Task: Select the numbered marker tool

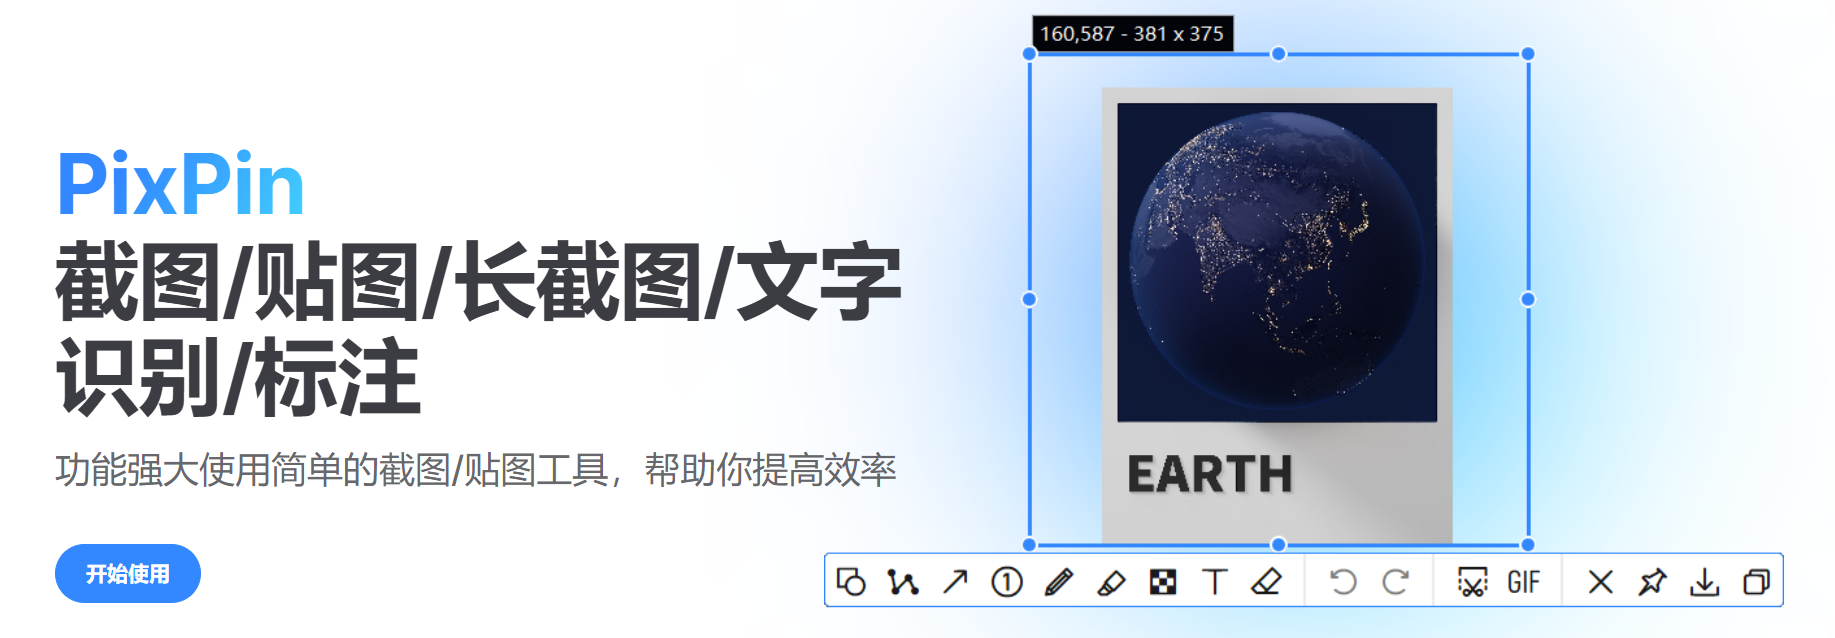Action: pos(1007,581)
